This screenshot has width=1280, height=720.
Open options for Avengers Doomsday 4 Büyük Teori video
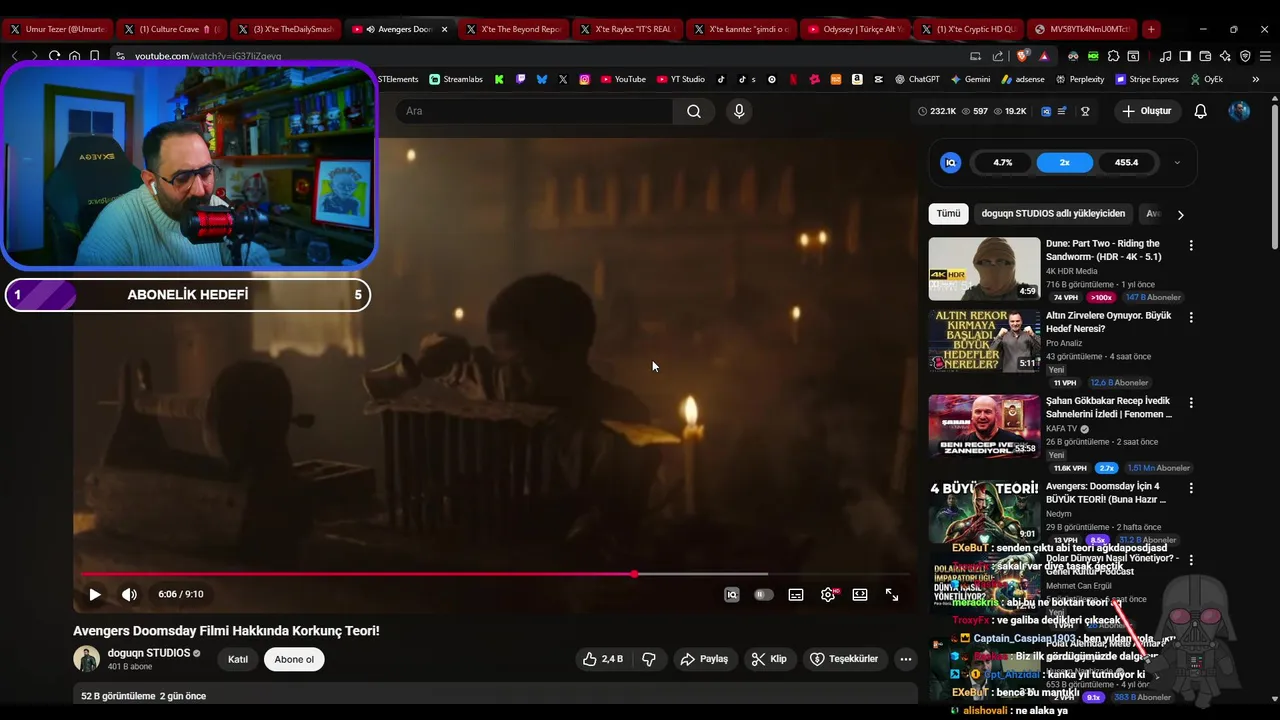[1191, 488]
